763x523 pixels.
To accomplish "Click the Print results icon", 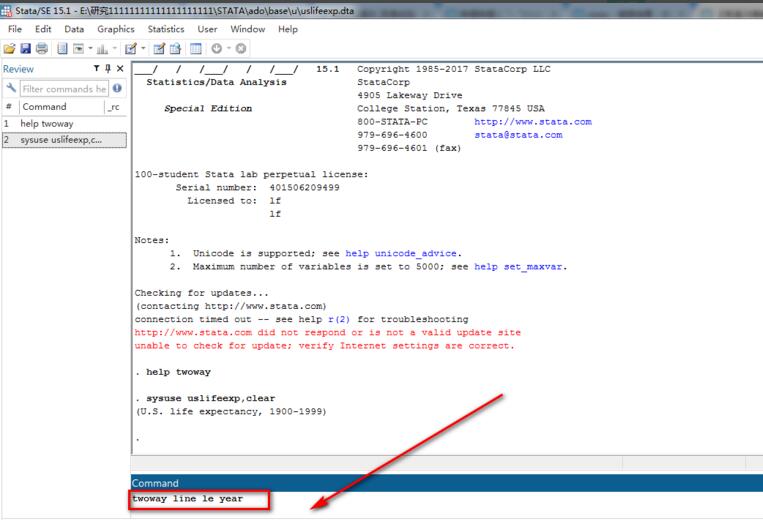I will click(x=42, y=48).
